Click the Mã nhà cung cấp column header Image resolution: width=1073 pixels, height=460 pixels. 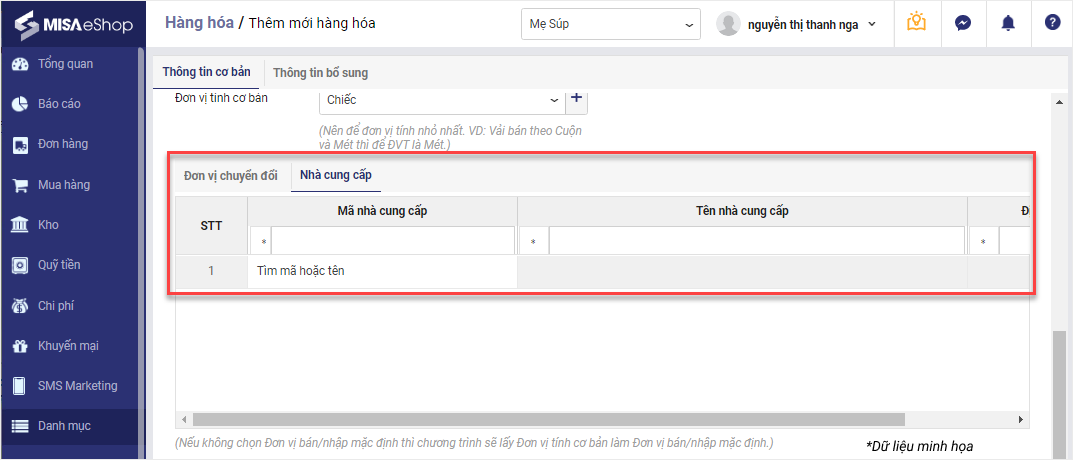tap(382, 212)
